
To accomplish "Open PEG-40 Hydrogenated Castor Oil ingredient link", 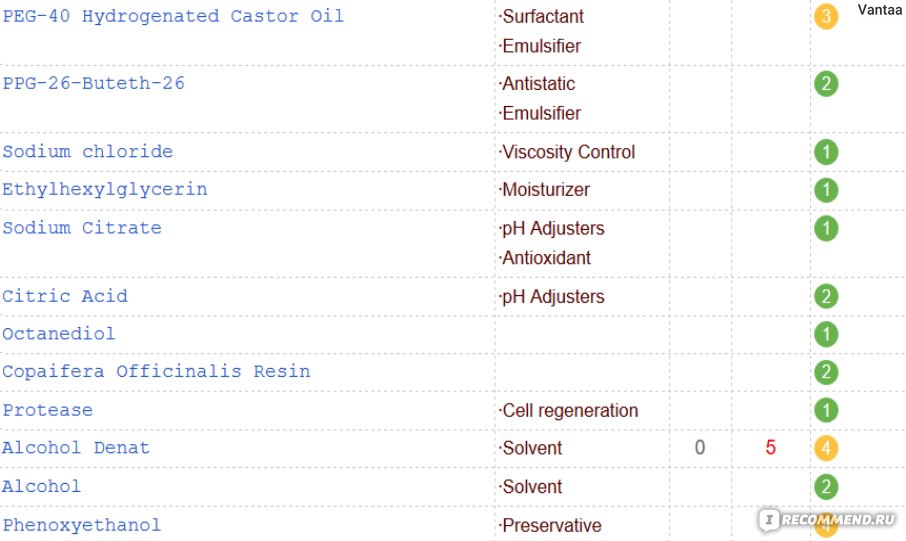I will [173, 16].
